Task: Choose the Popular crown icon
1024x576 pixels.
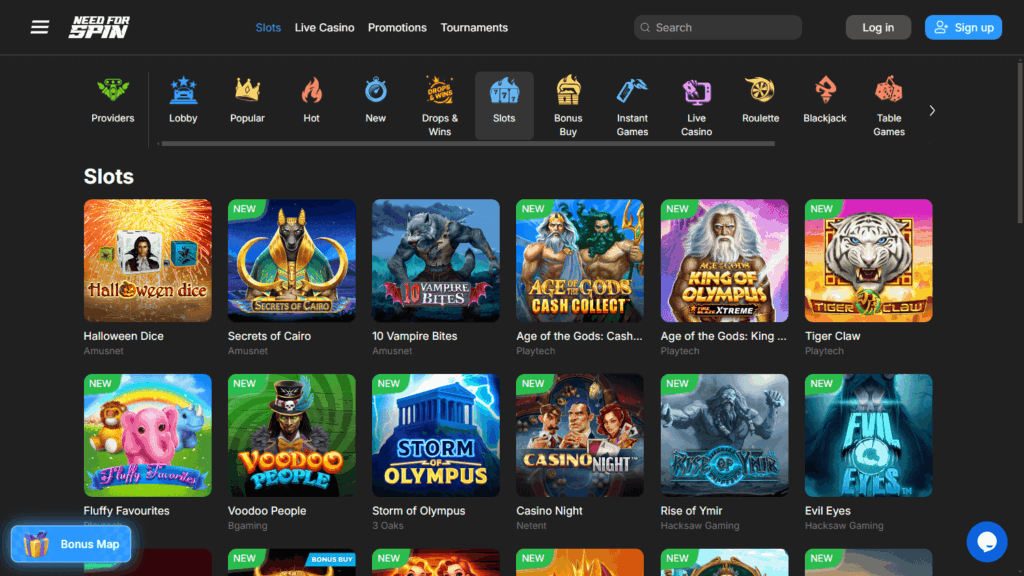Action: (x=248, y=90)
